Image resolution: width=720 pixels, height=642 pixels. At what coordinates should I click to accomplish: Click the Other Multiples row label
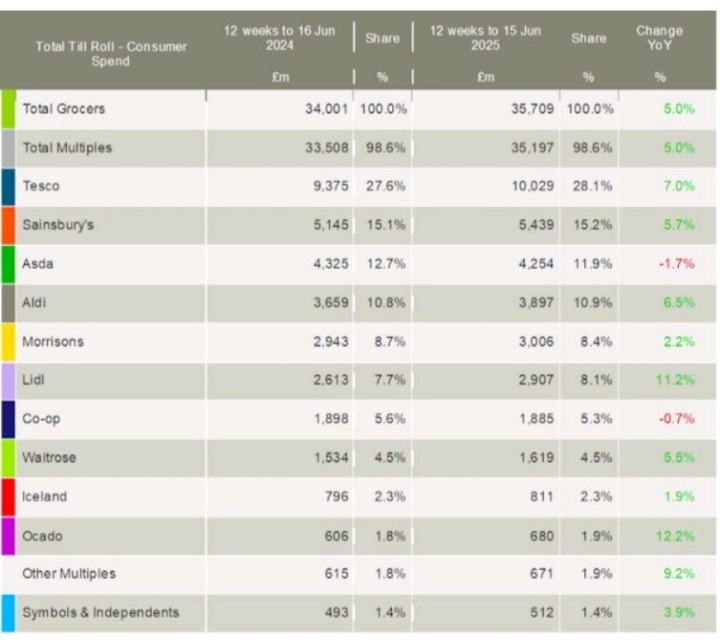[x=69, y=574]
